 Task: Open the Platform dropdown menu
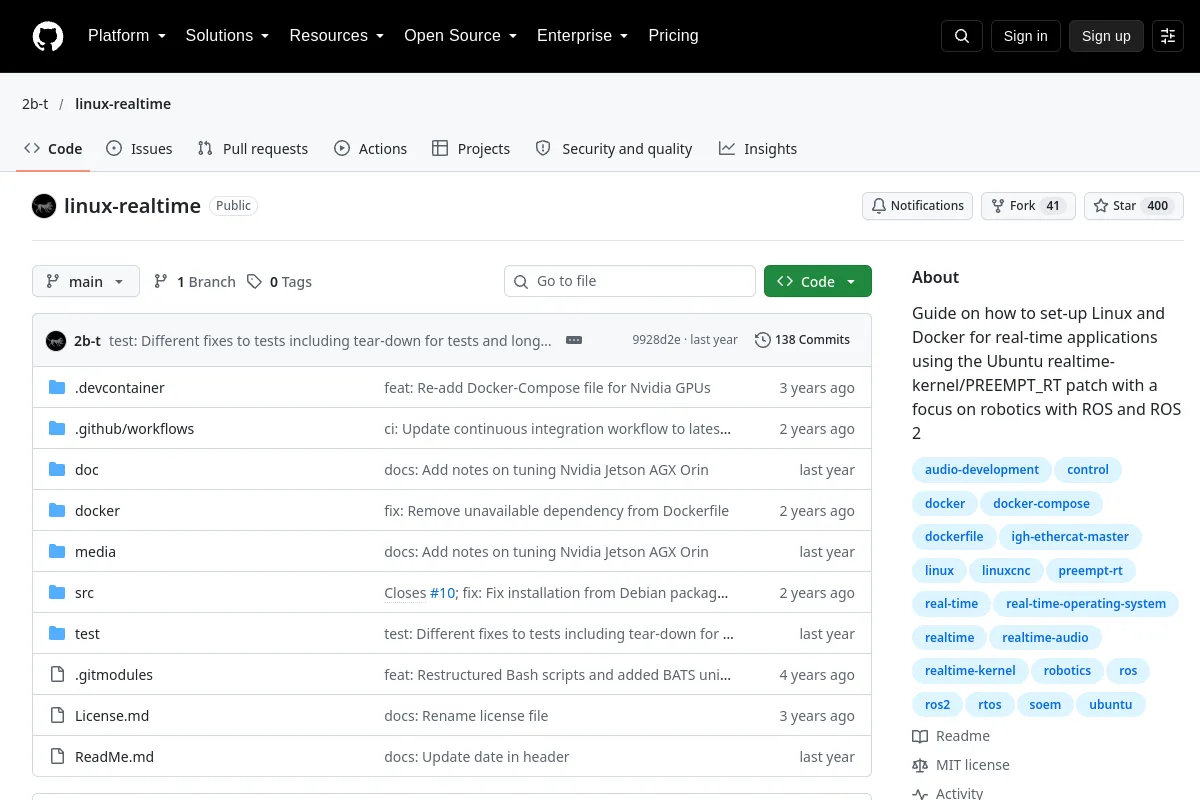click(127, 36)
